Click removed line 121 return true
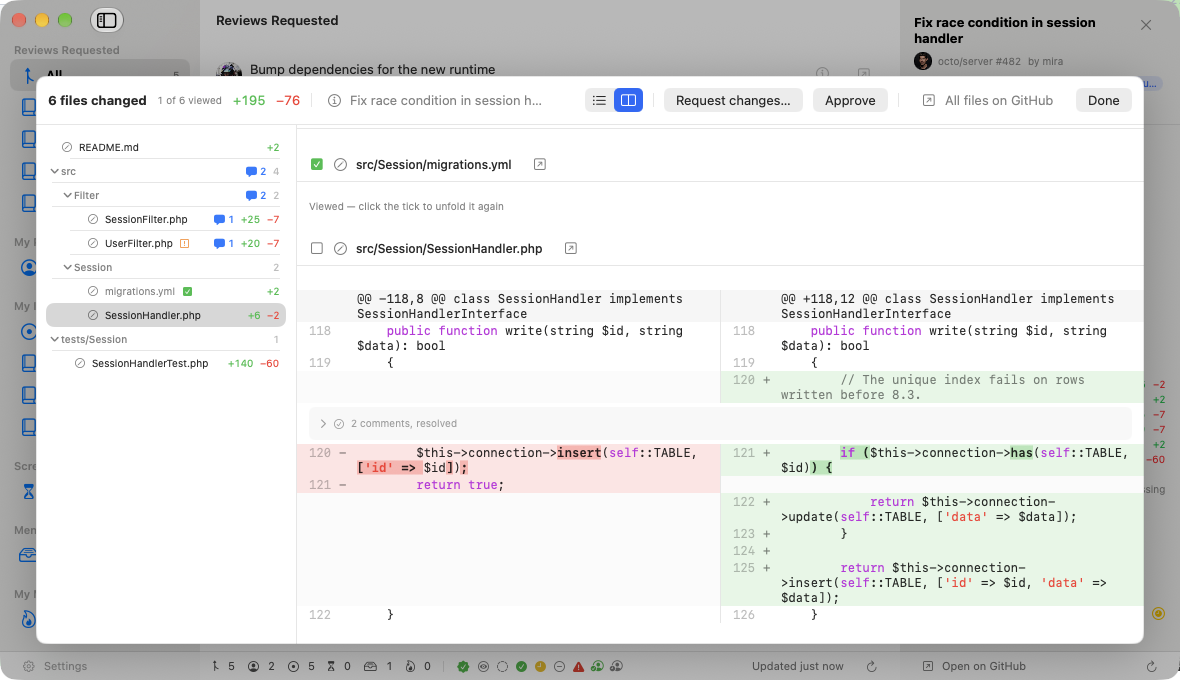The image size is (1180, 680). [x=509, y=485]
